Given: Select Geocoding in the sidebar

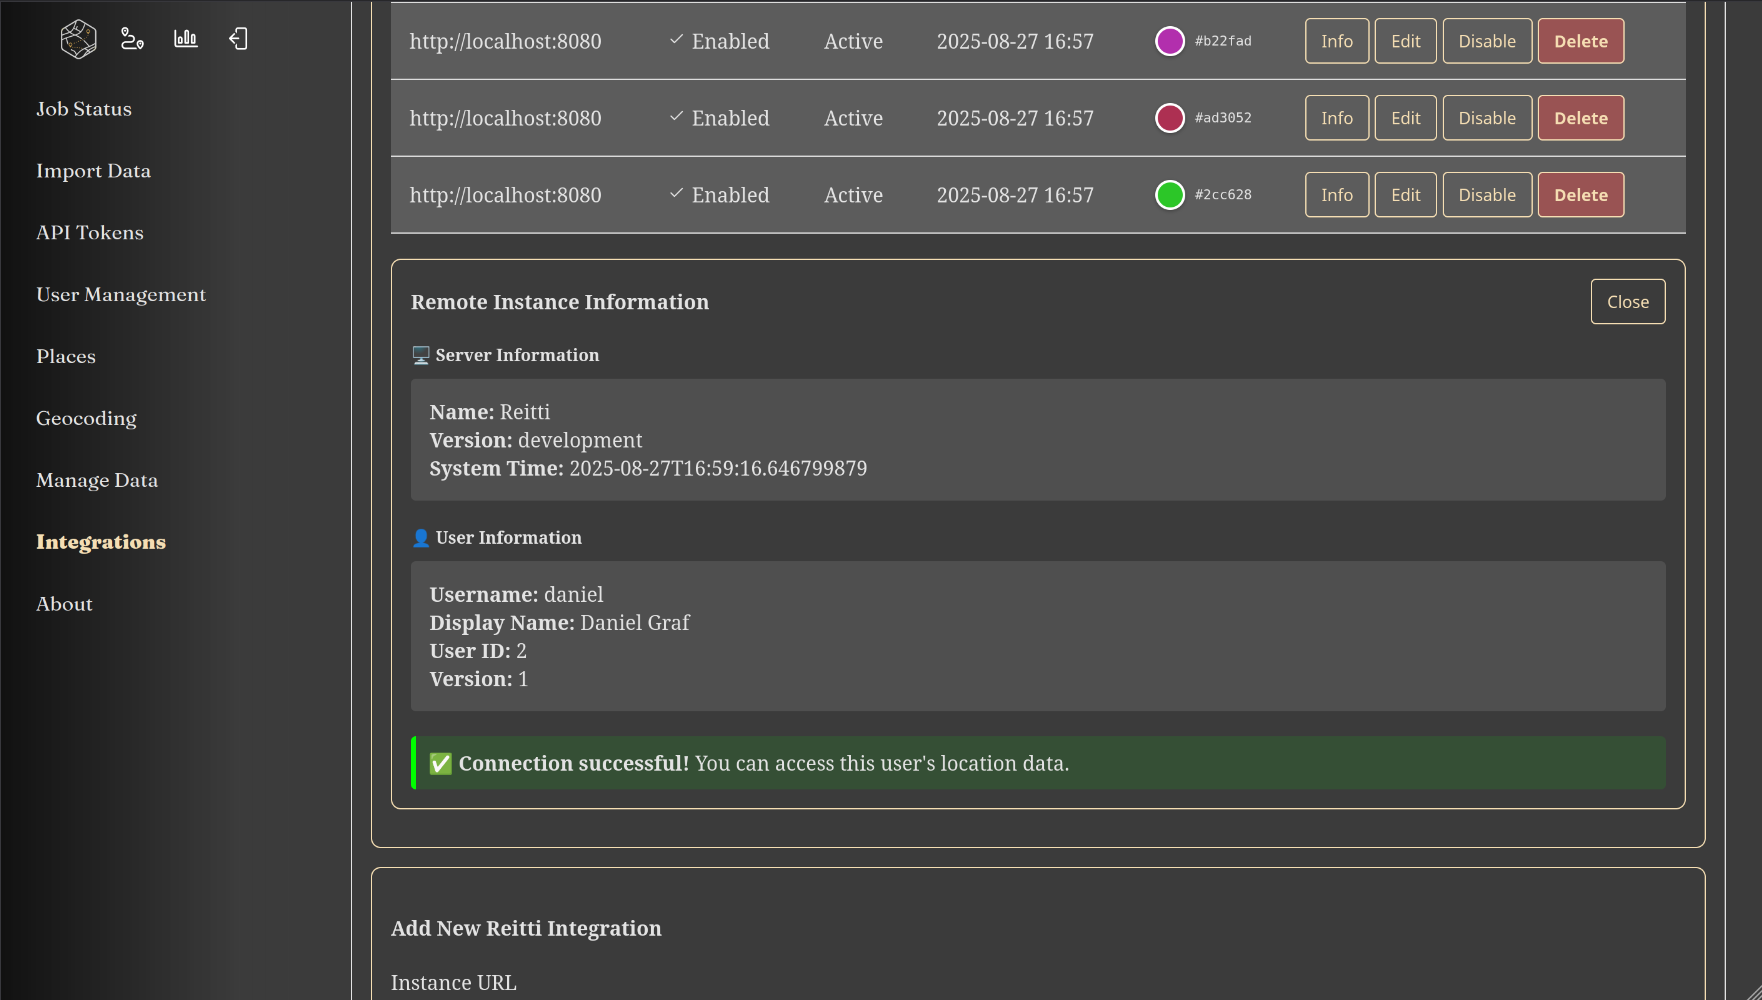Looking at the screenshot, I should click(86, 419).
